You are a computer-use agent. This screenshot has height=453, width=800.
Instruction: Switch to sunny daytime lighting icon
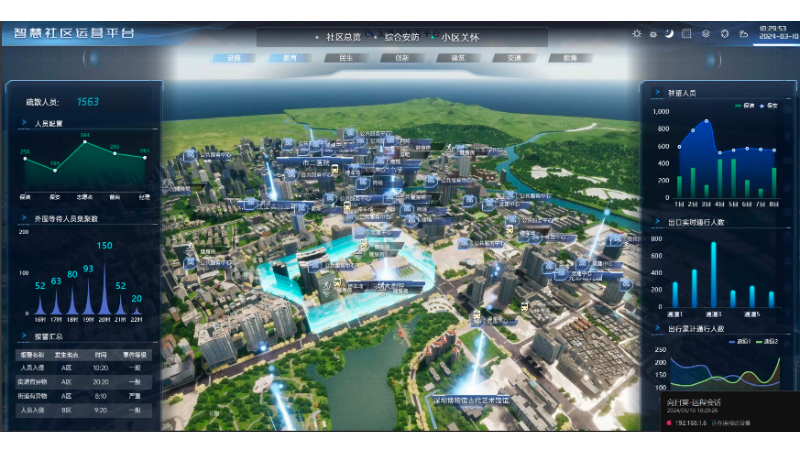[x=637, y=34]
